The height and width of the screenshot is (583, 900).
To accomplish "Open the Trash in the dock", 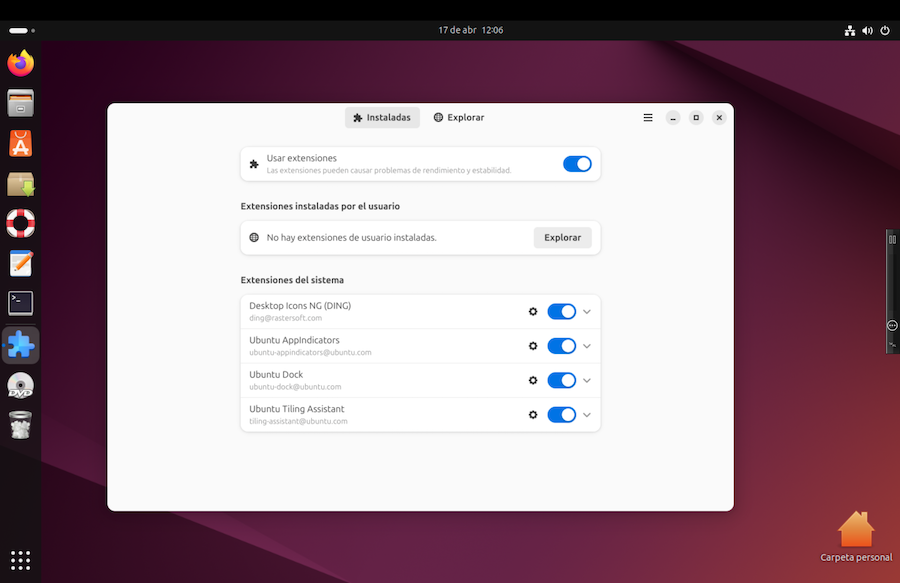I will point(21,425).
